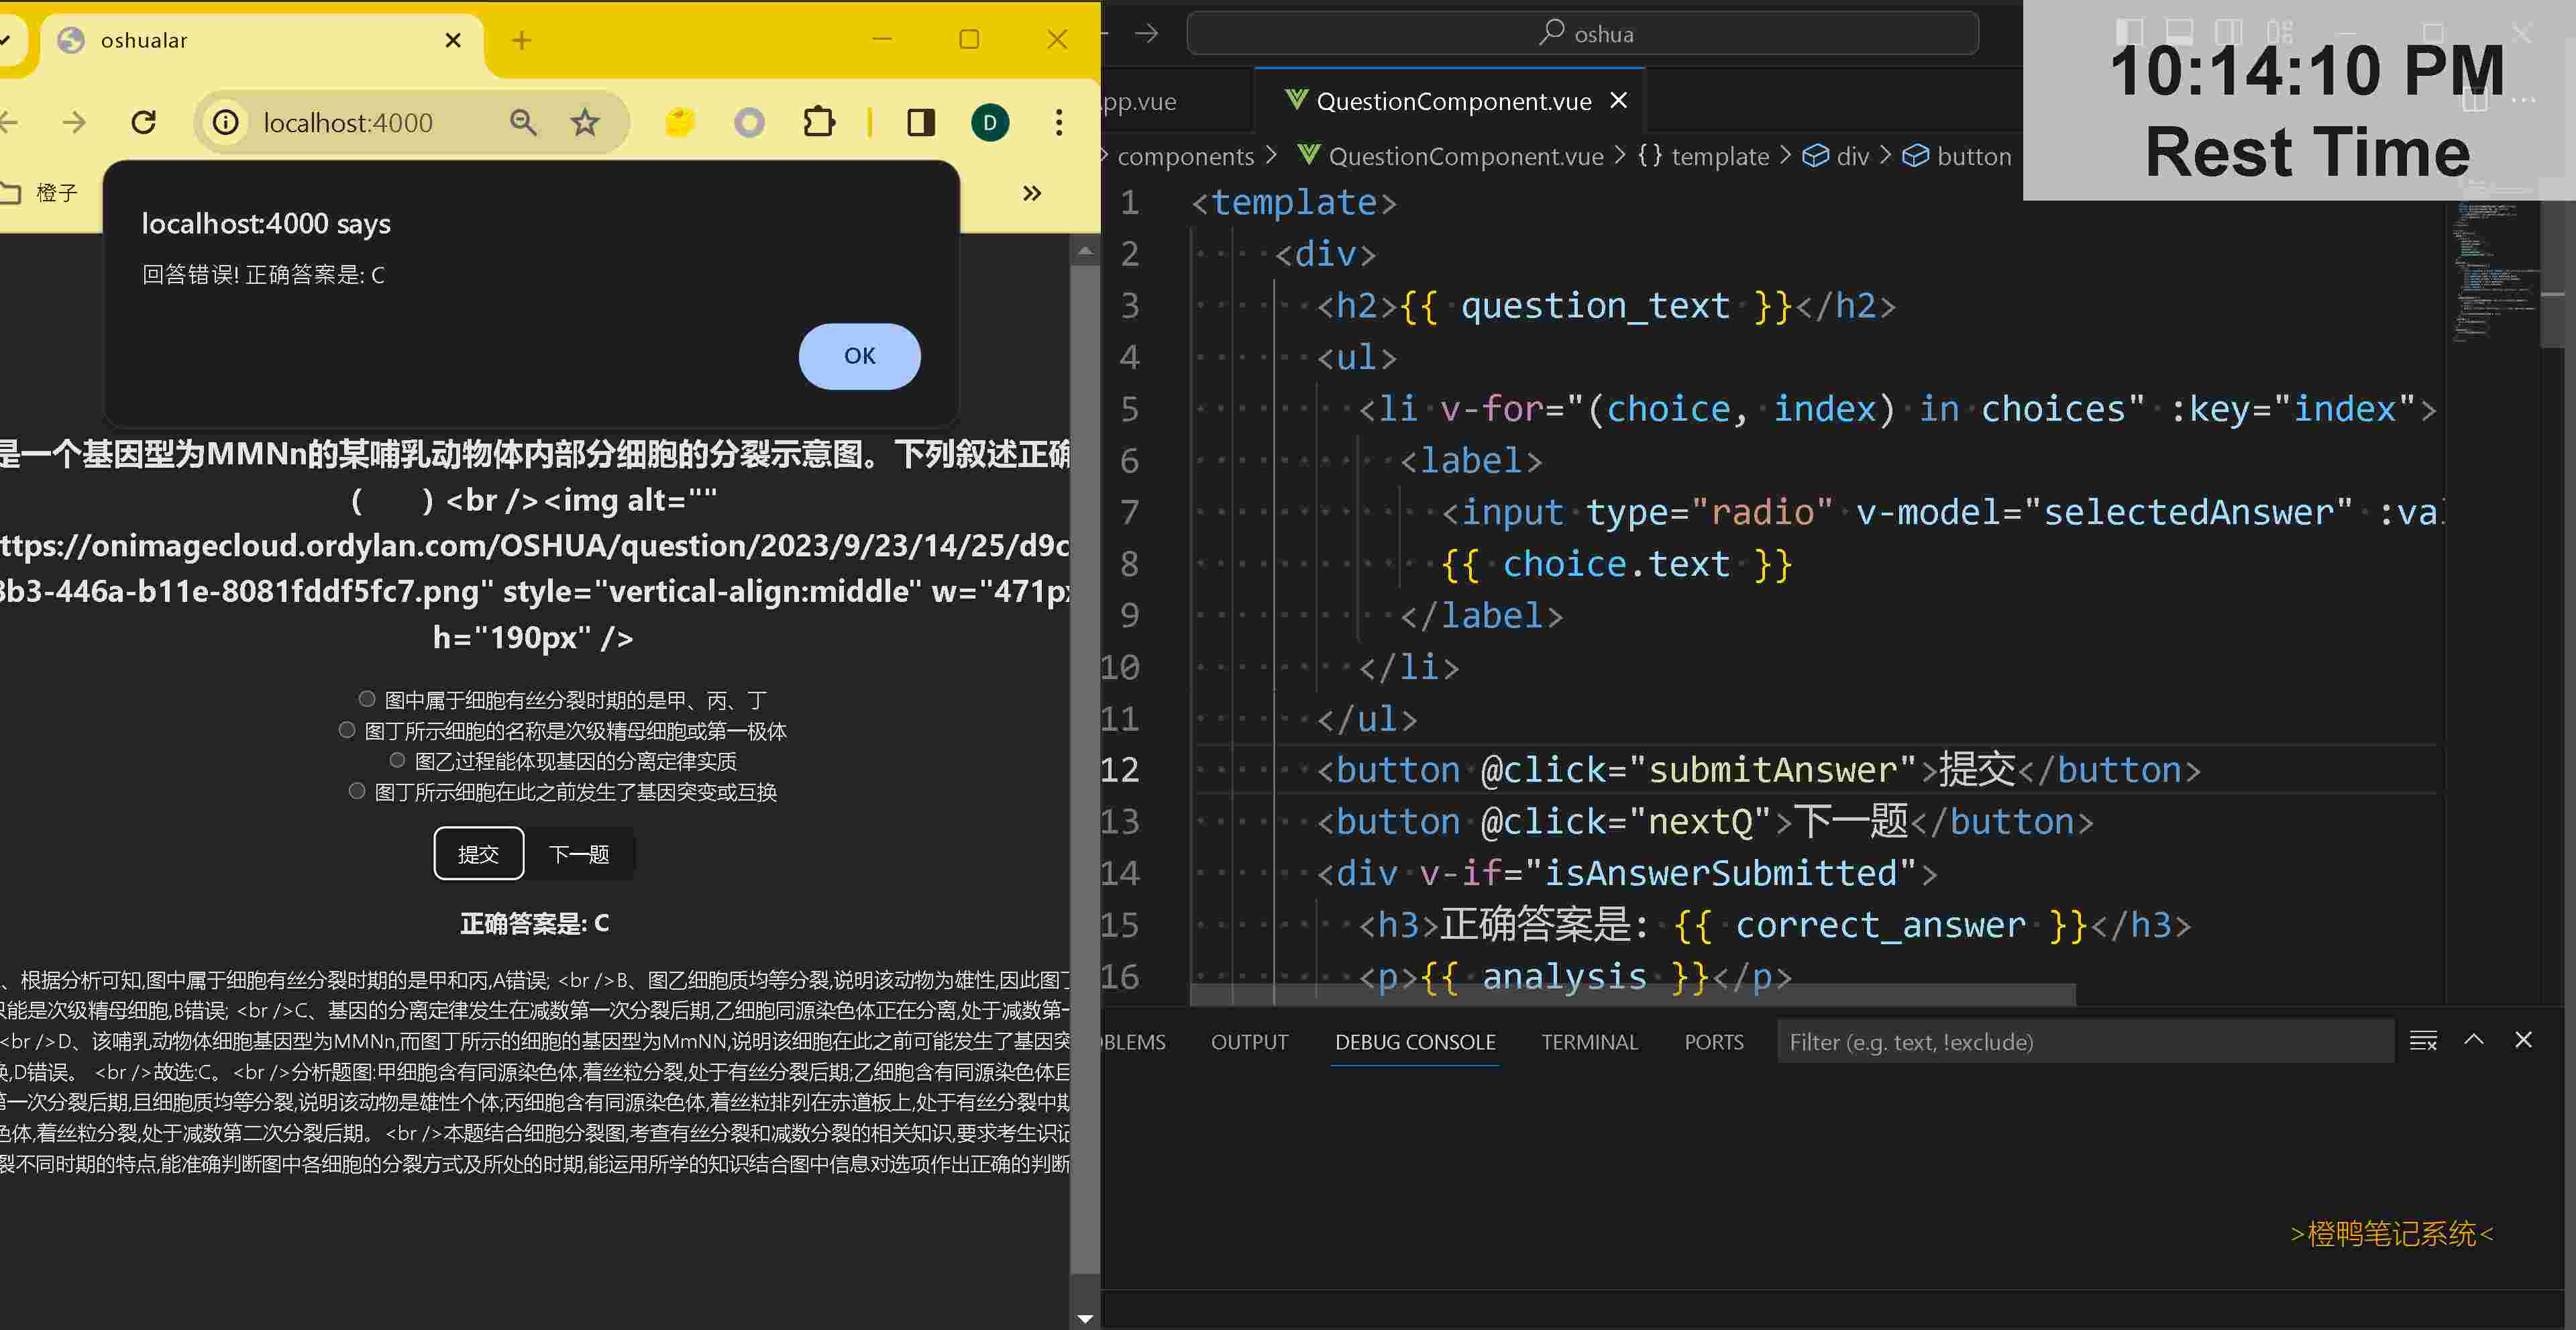The height and width of the screenshot is (1330, 2576).
Task: Click the magnifier zoom icon in the address bar
Action: 523,122
